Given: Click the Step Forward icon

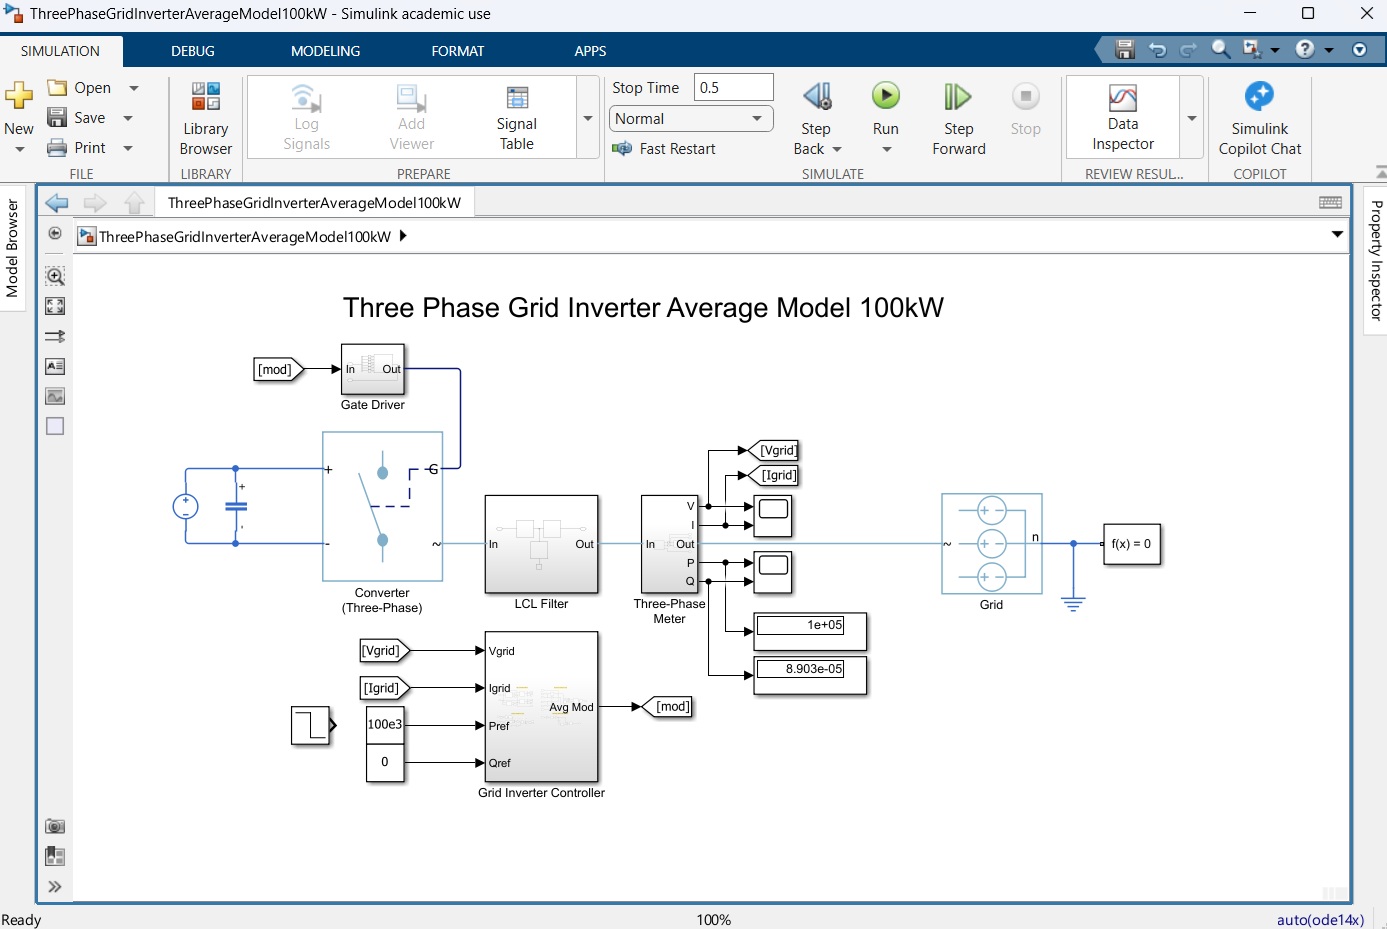Looking at the screenshot, I should coord(958,96).
